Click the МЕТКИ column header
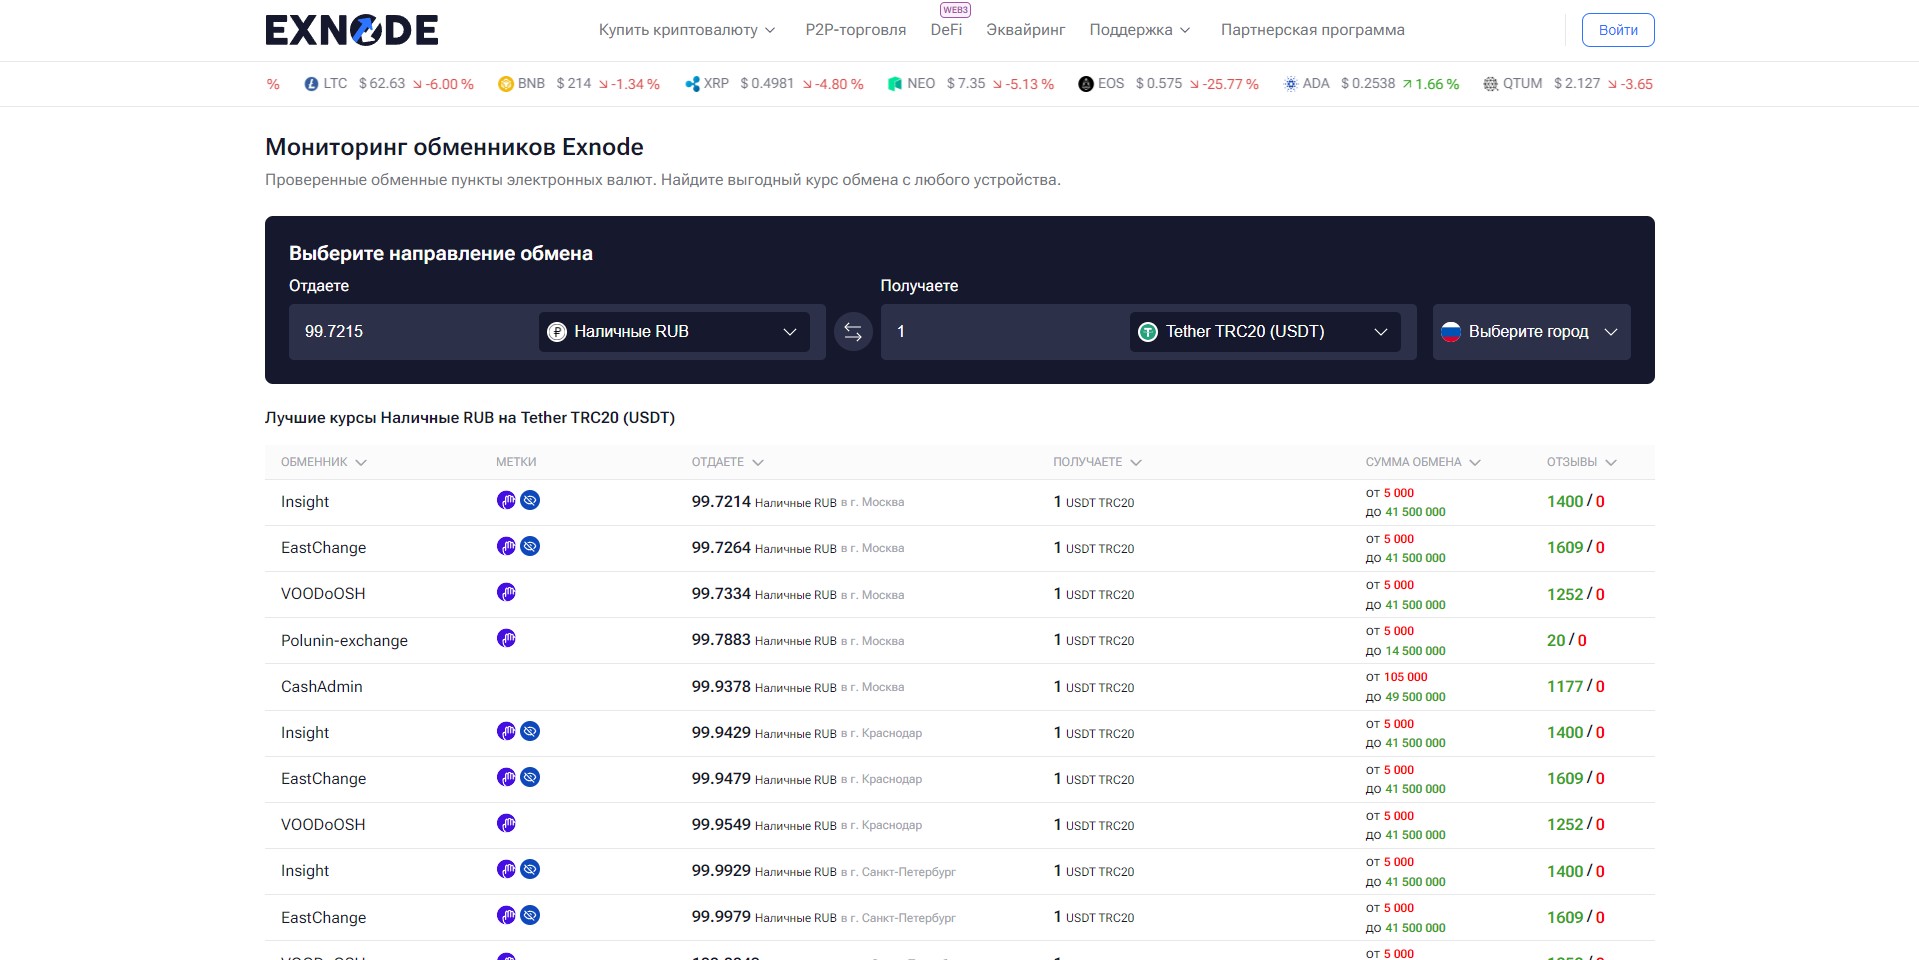1919x960 pixels. (516, 462)
